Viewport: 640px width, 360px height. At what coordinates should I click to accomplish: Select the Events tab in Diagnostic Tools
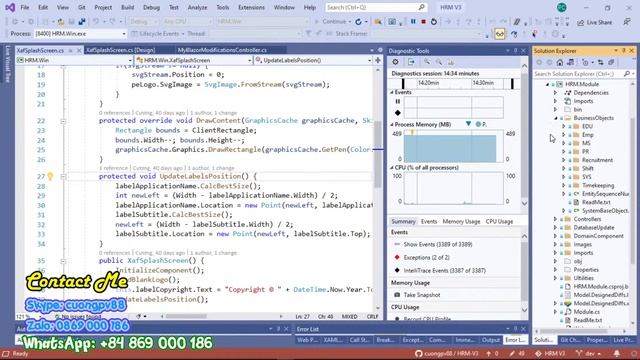pos(429,221)
